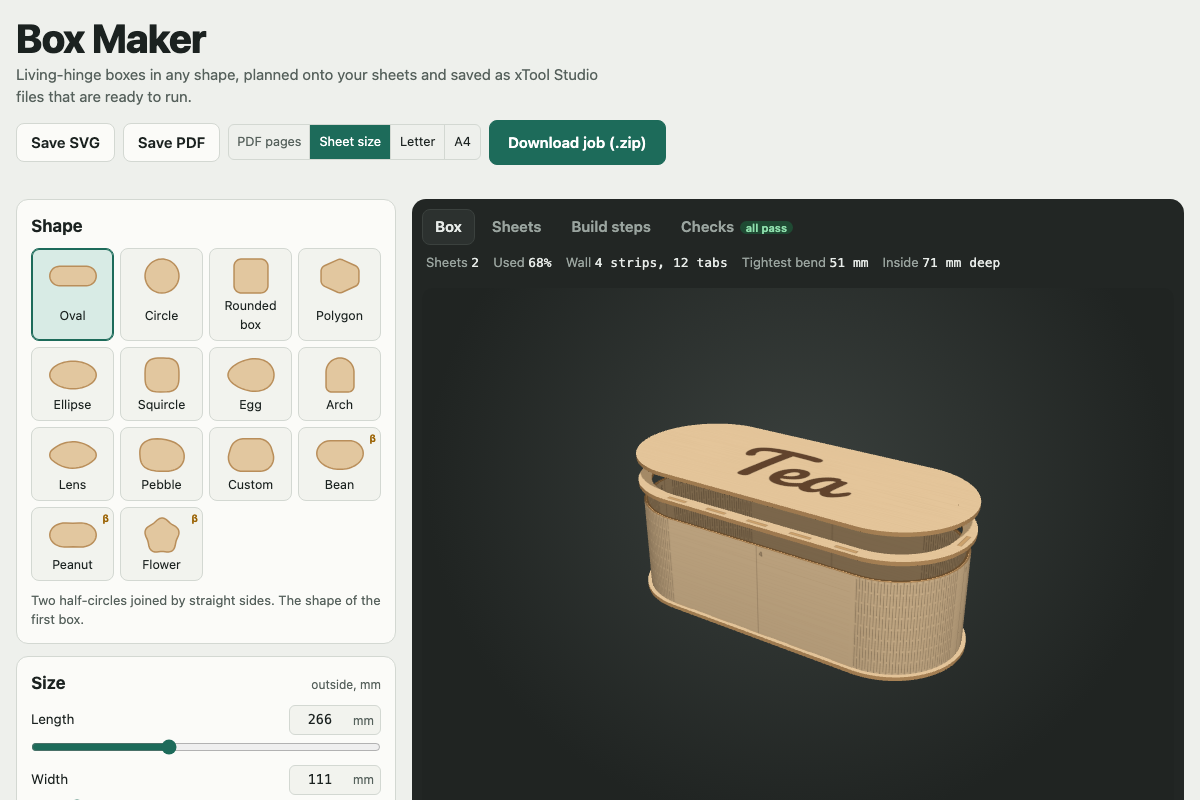Select the Bean beta shape
The height and width of the screenshot is (800, 1200).
pos(339,464)
